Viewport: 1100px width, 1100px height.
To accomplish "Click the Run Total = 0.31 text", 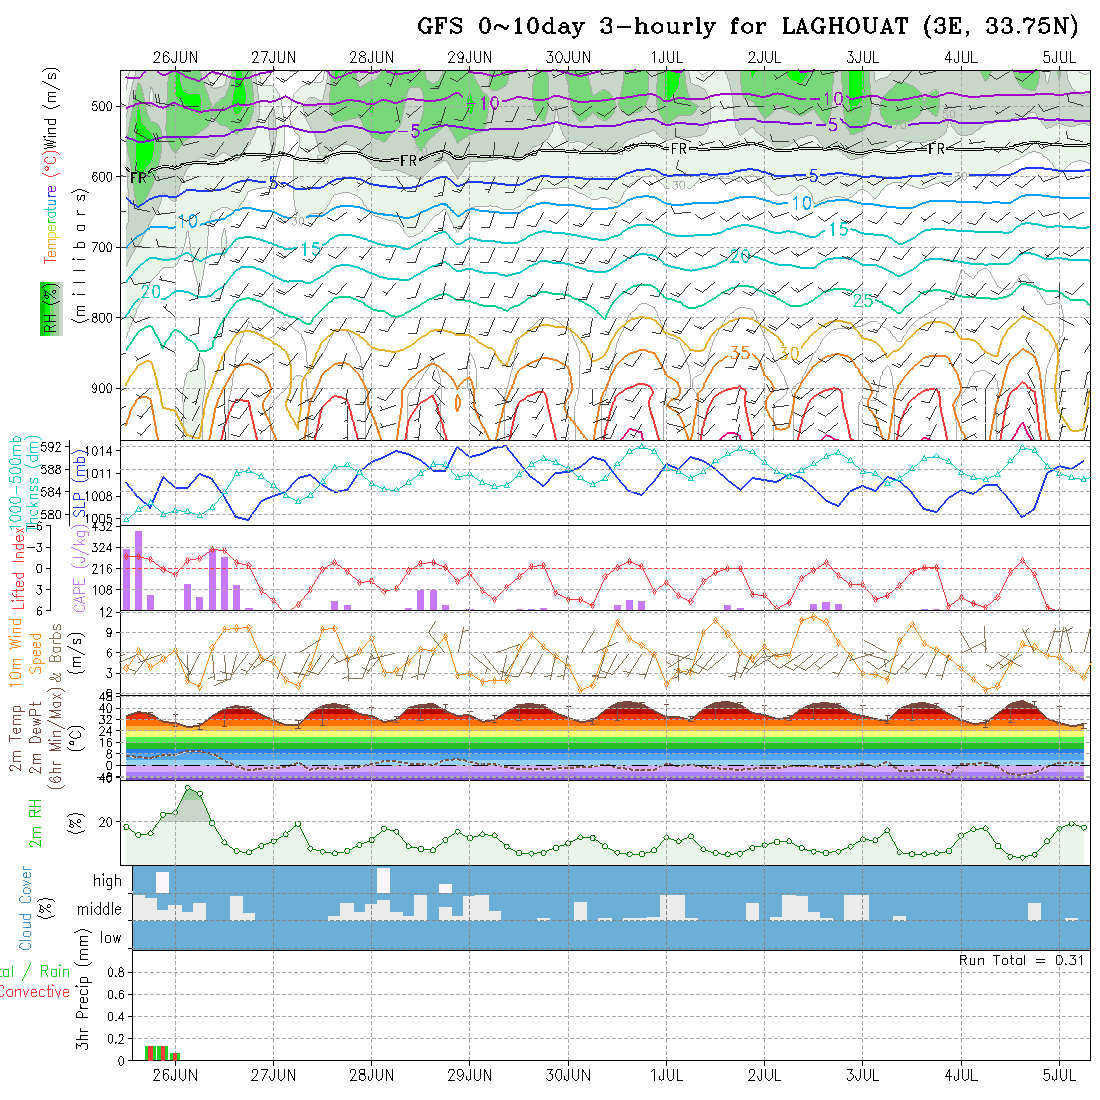I will (1022, 960).
